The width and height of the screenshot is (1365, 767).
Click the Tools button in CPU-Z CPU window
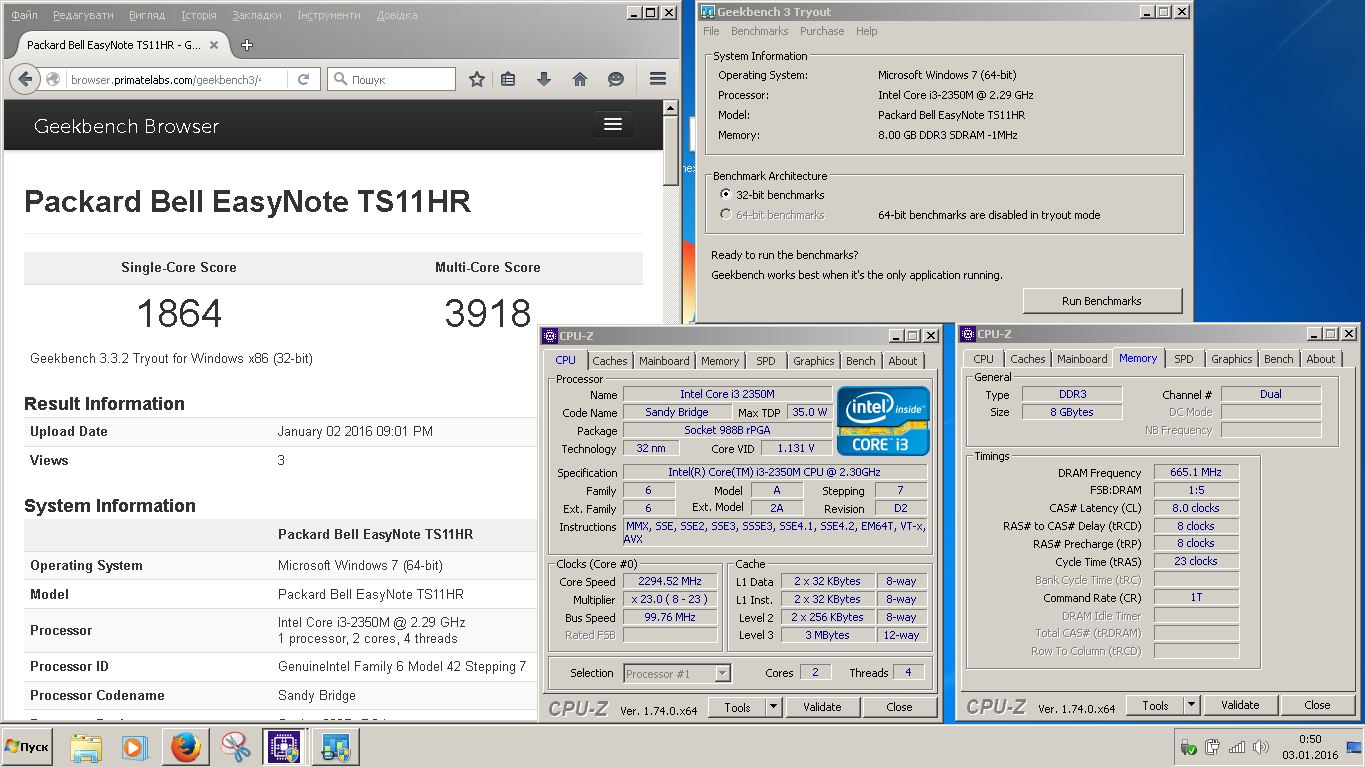click(x=737, y=707)
